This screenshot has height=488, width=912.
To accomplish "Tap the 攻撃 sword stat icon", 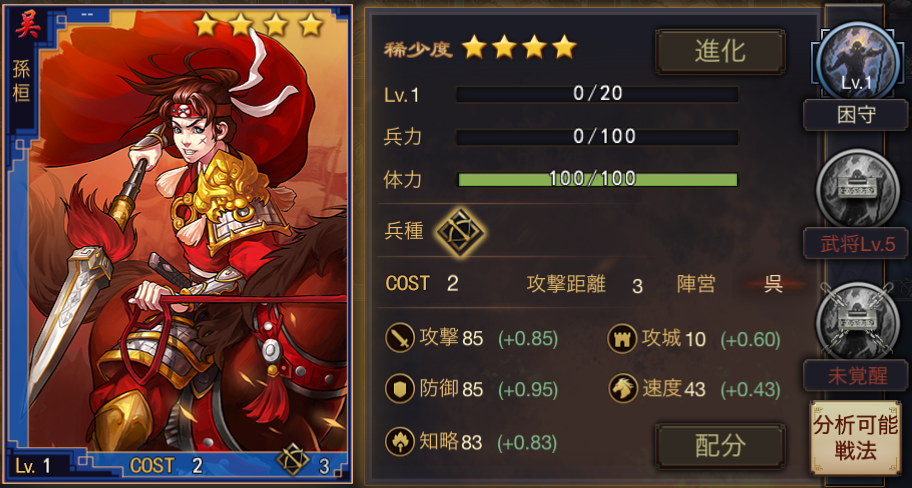I will coord(400,338).
